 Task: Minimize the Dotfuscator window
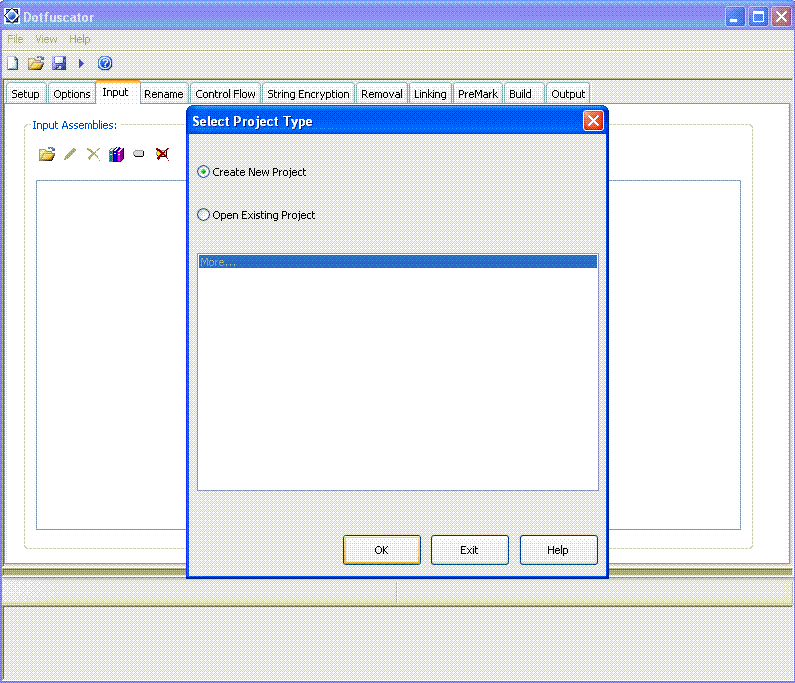(735, 17)
